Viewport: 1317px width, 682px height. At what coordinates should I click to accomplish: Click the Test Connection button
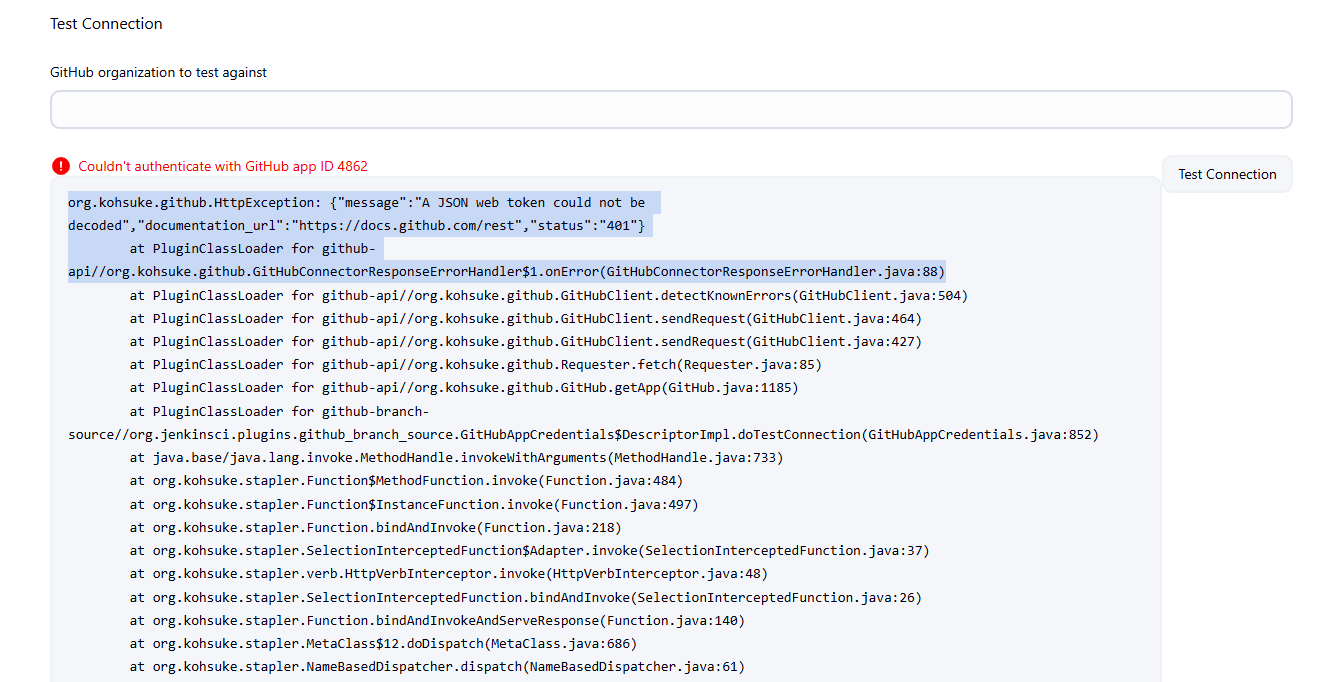point(1227,174)
